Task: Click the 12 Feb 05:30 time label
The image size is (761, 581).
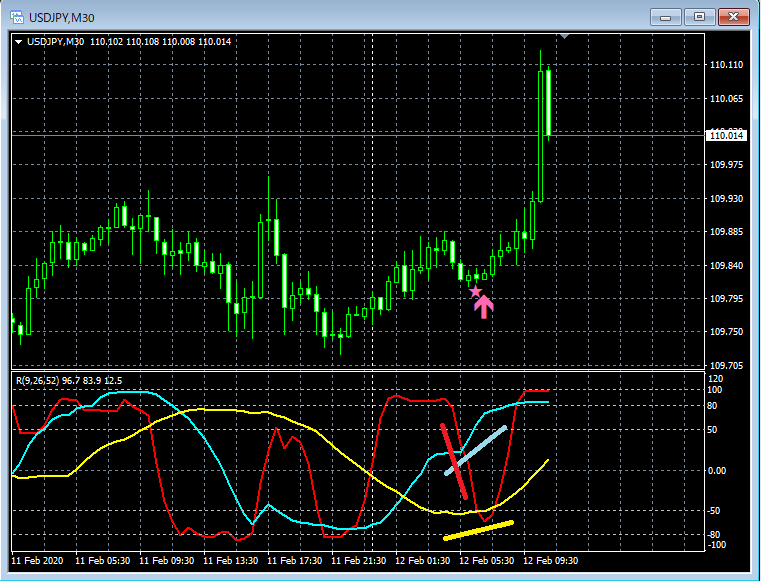Action: (487, 561)
